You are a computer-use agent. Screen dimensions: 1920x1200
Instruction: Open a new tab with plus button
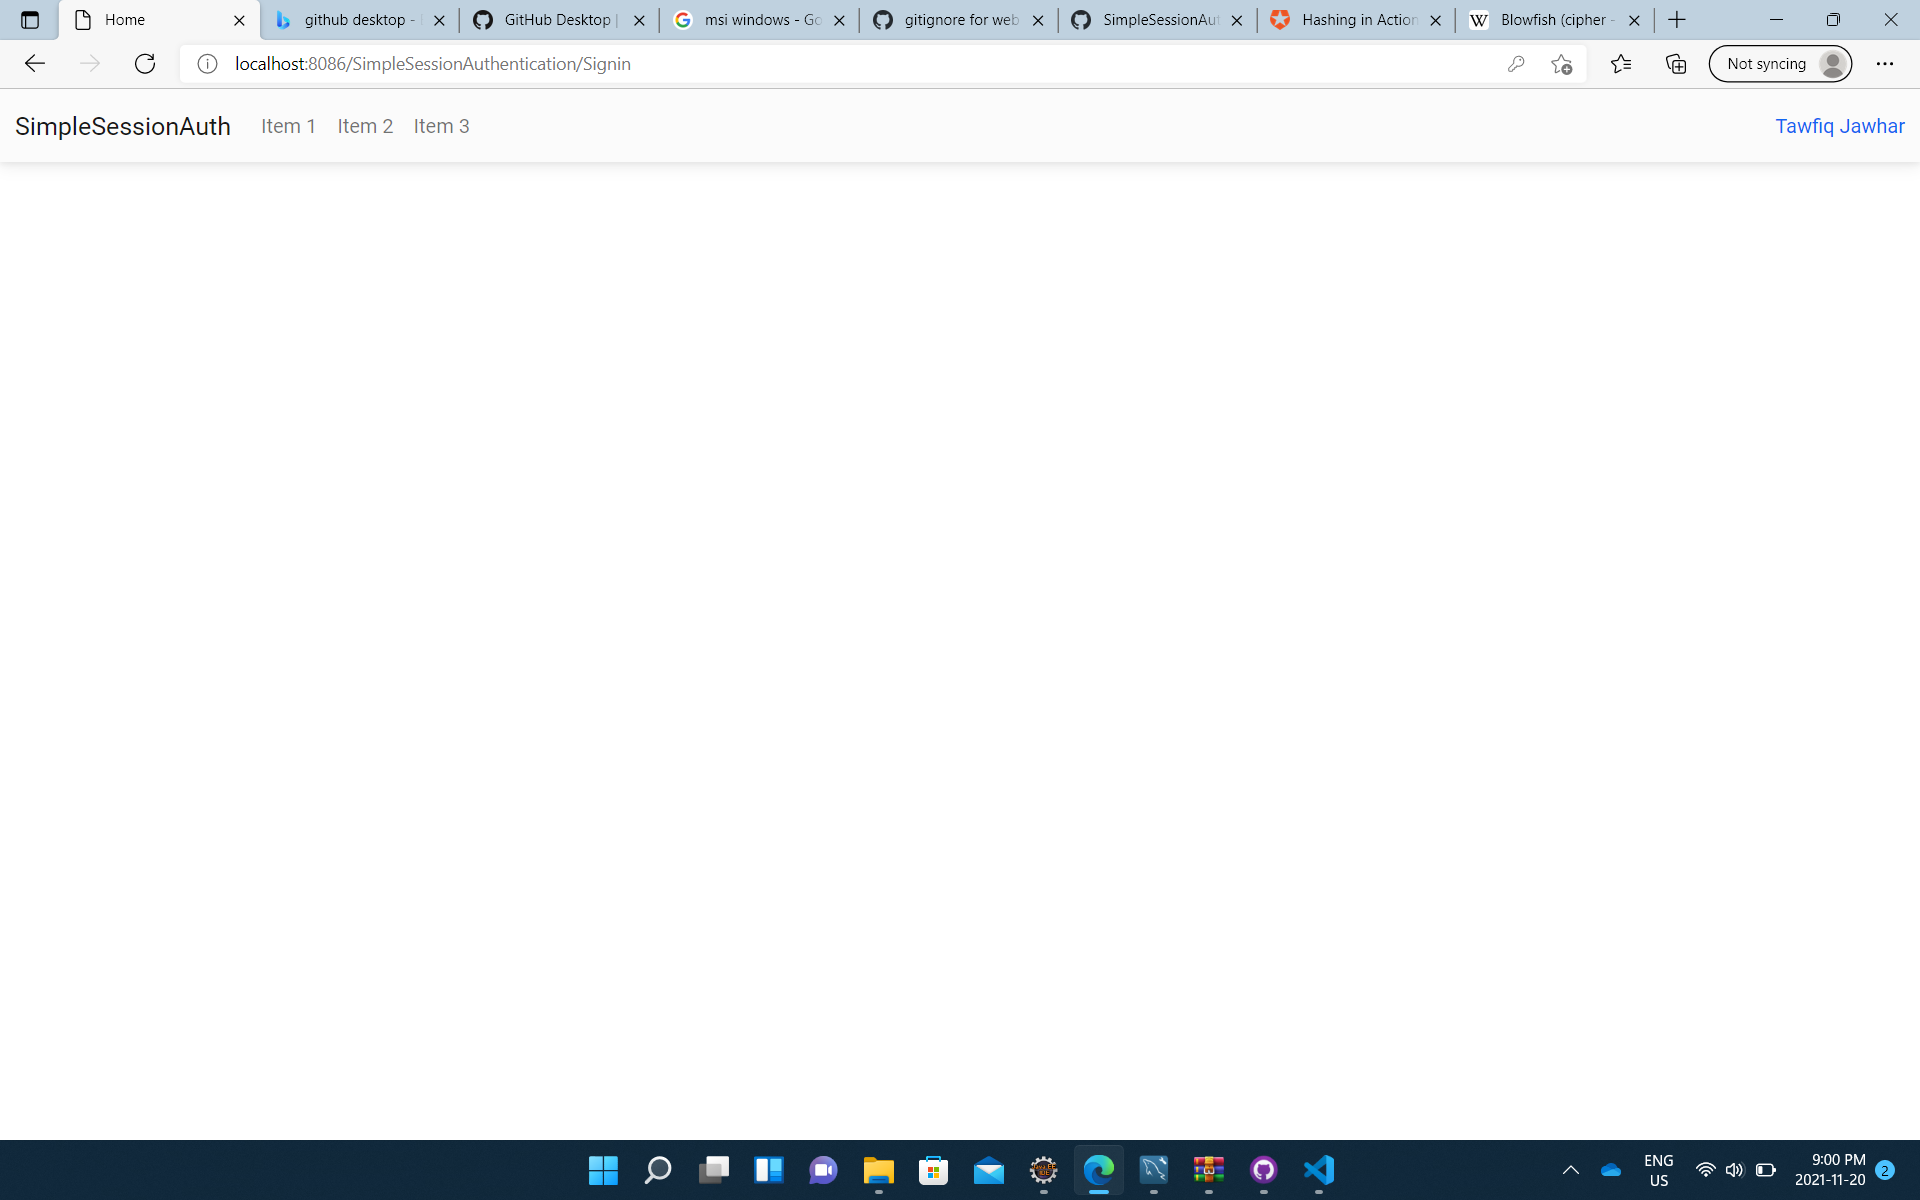tap(1677, 20)
